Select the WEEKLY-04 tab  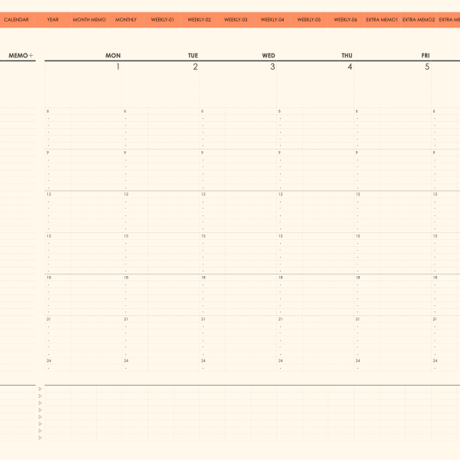[x=272, y=20]
